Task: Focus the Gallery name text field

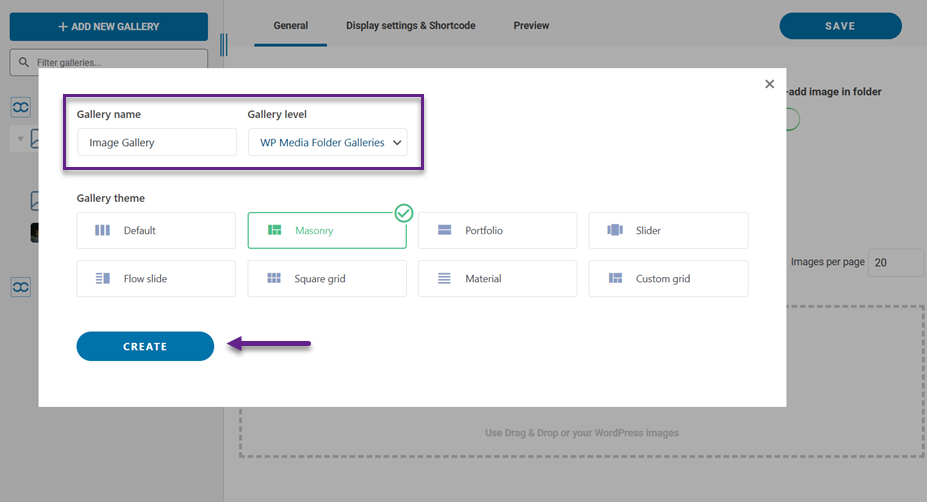Action: [x=156, y=143]
